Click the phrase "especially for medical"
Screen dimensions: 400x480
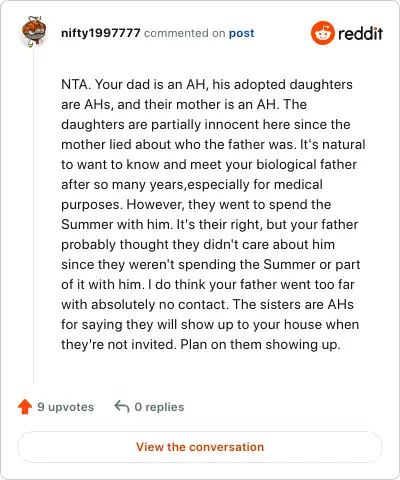pyautogui.click(x=255, y=184)
